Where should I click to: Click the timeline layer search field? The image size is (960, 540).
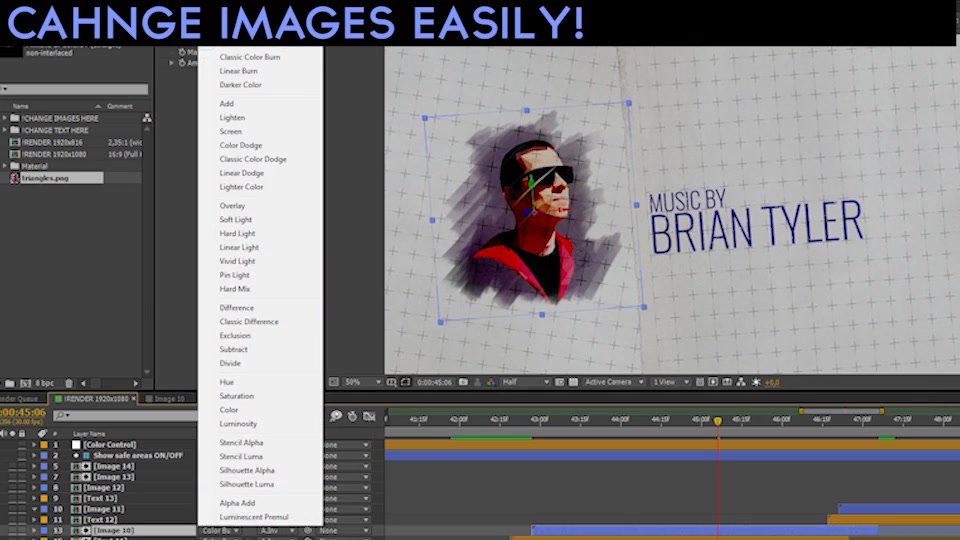(124, 415)
